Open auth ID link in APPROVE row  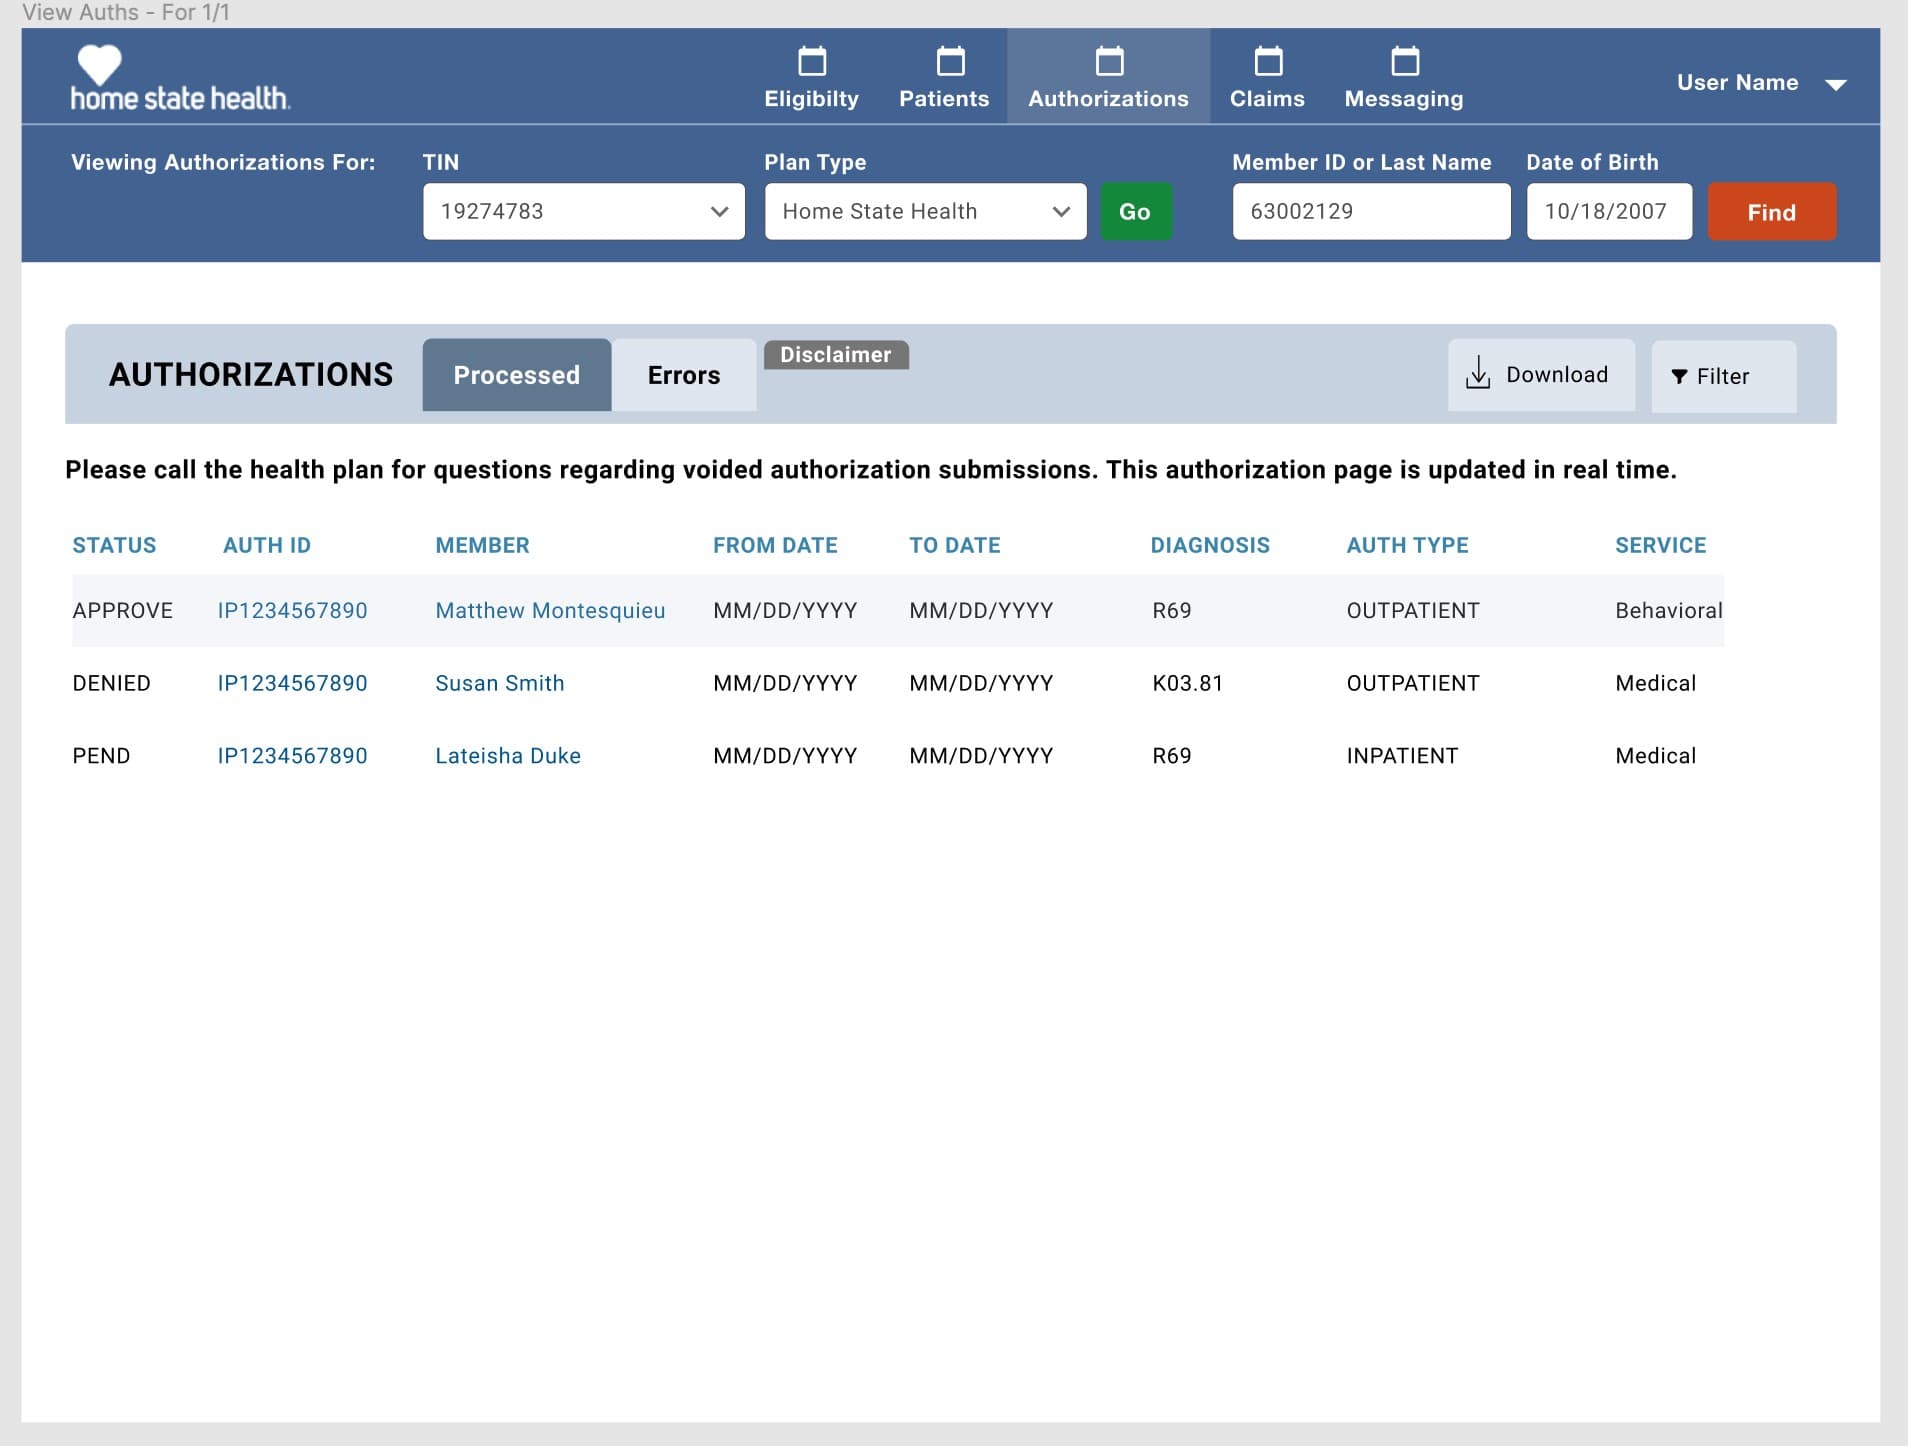click(x=293, y=611)
